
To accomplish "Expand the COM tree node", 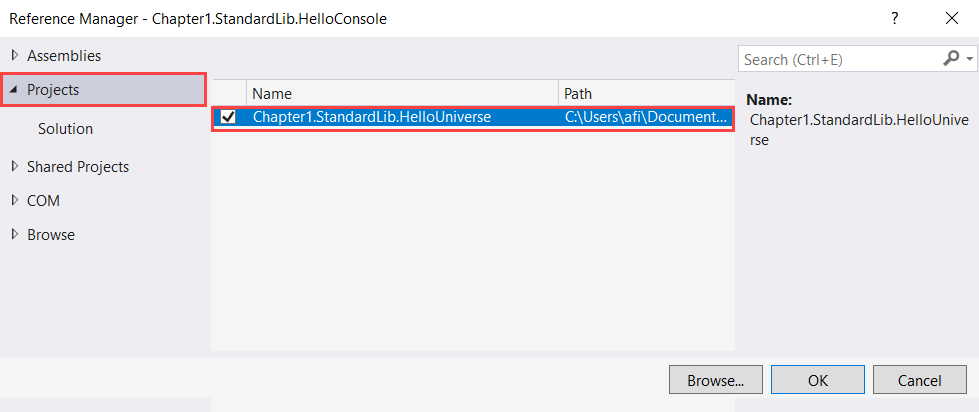I will (x=15, y=200).
